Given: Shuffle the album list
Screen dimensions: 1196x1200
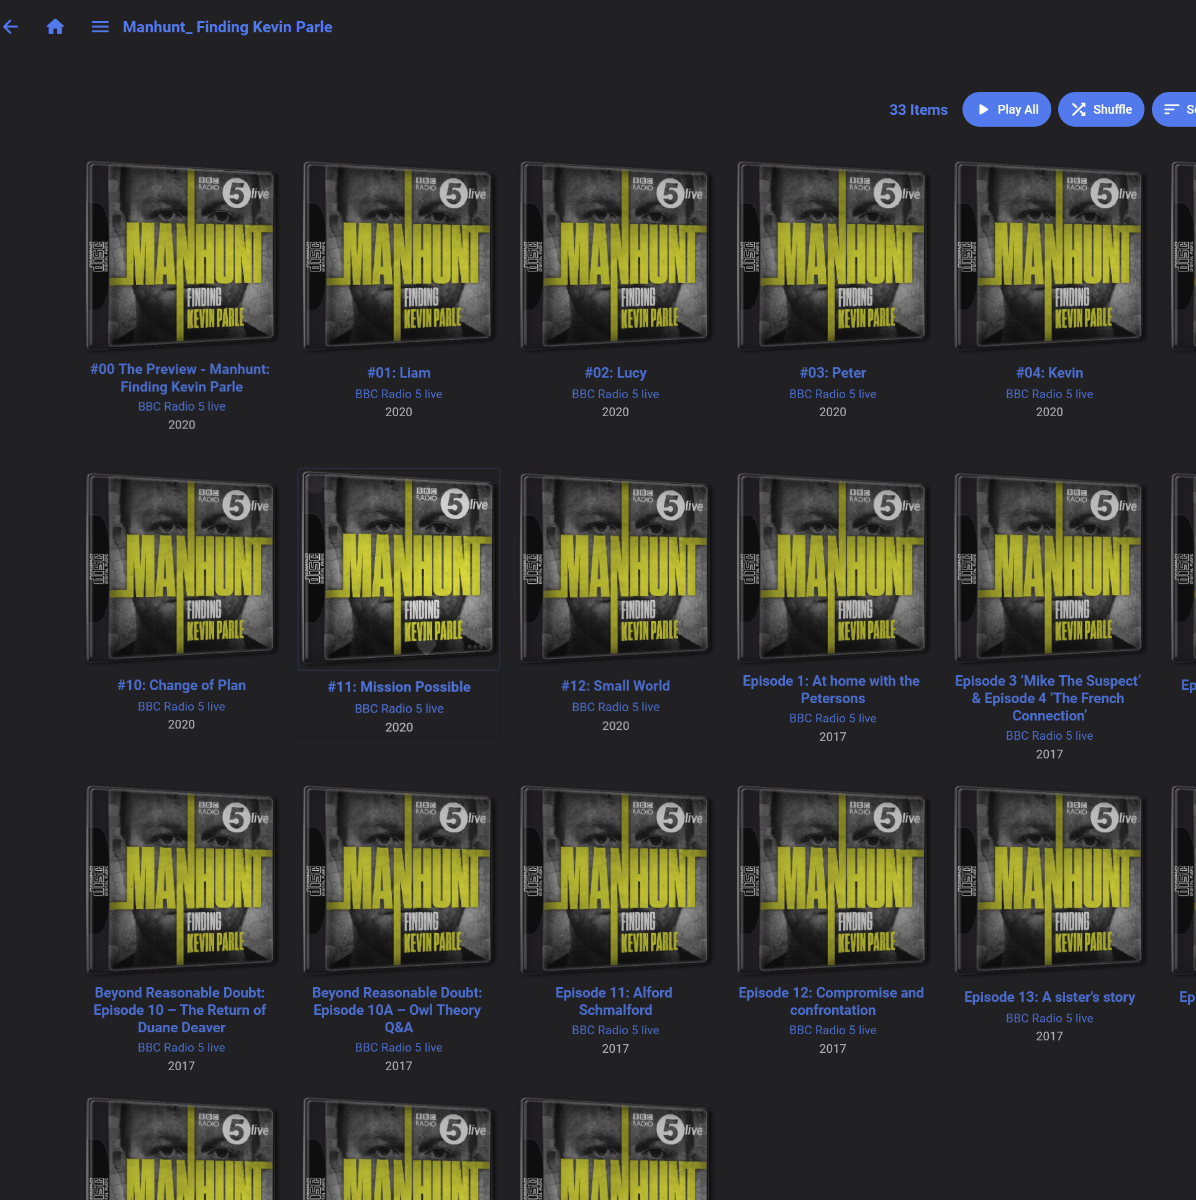Looking at the screenshot, I should coord(1101,110).
